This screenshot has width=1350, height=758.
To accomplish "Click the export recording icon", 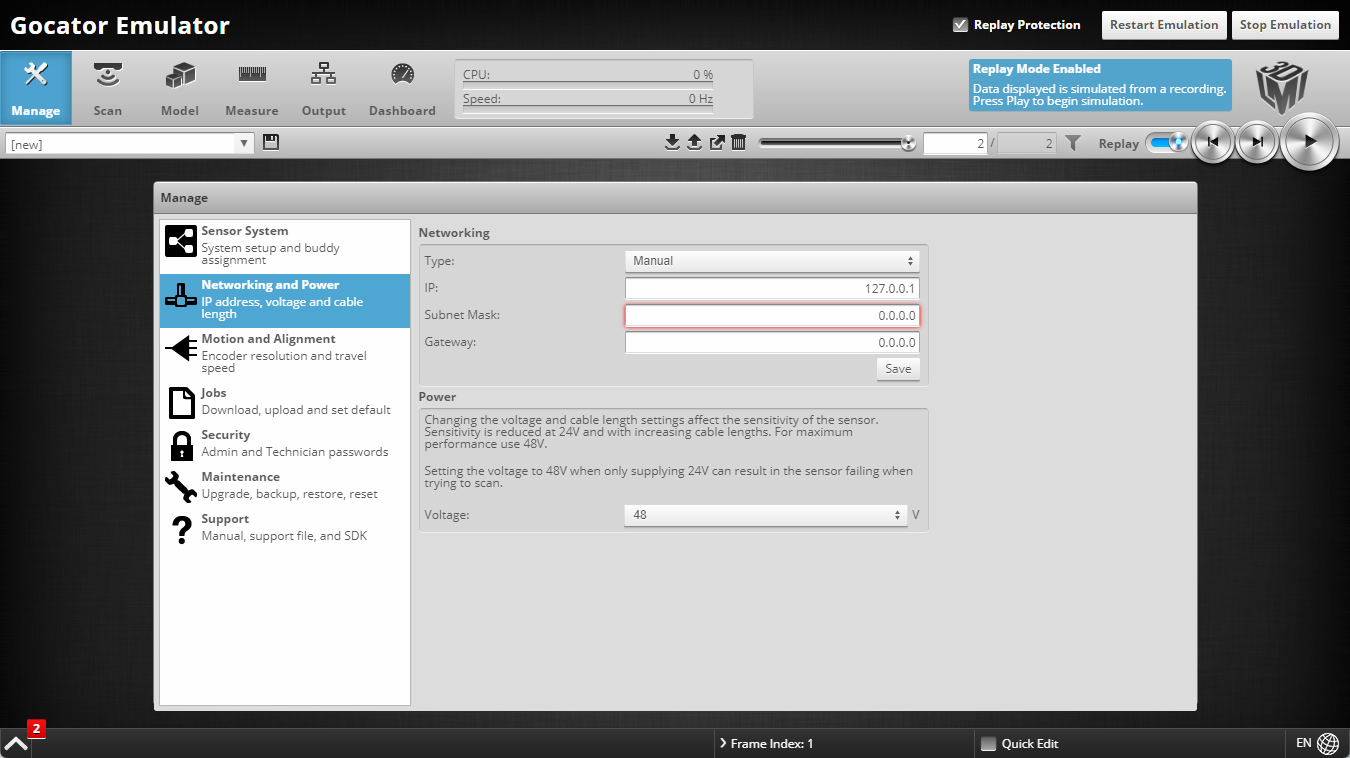I will pos(717,143).
